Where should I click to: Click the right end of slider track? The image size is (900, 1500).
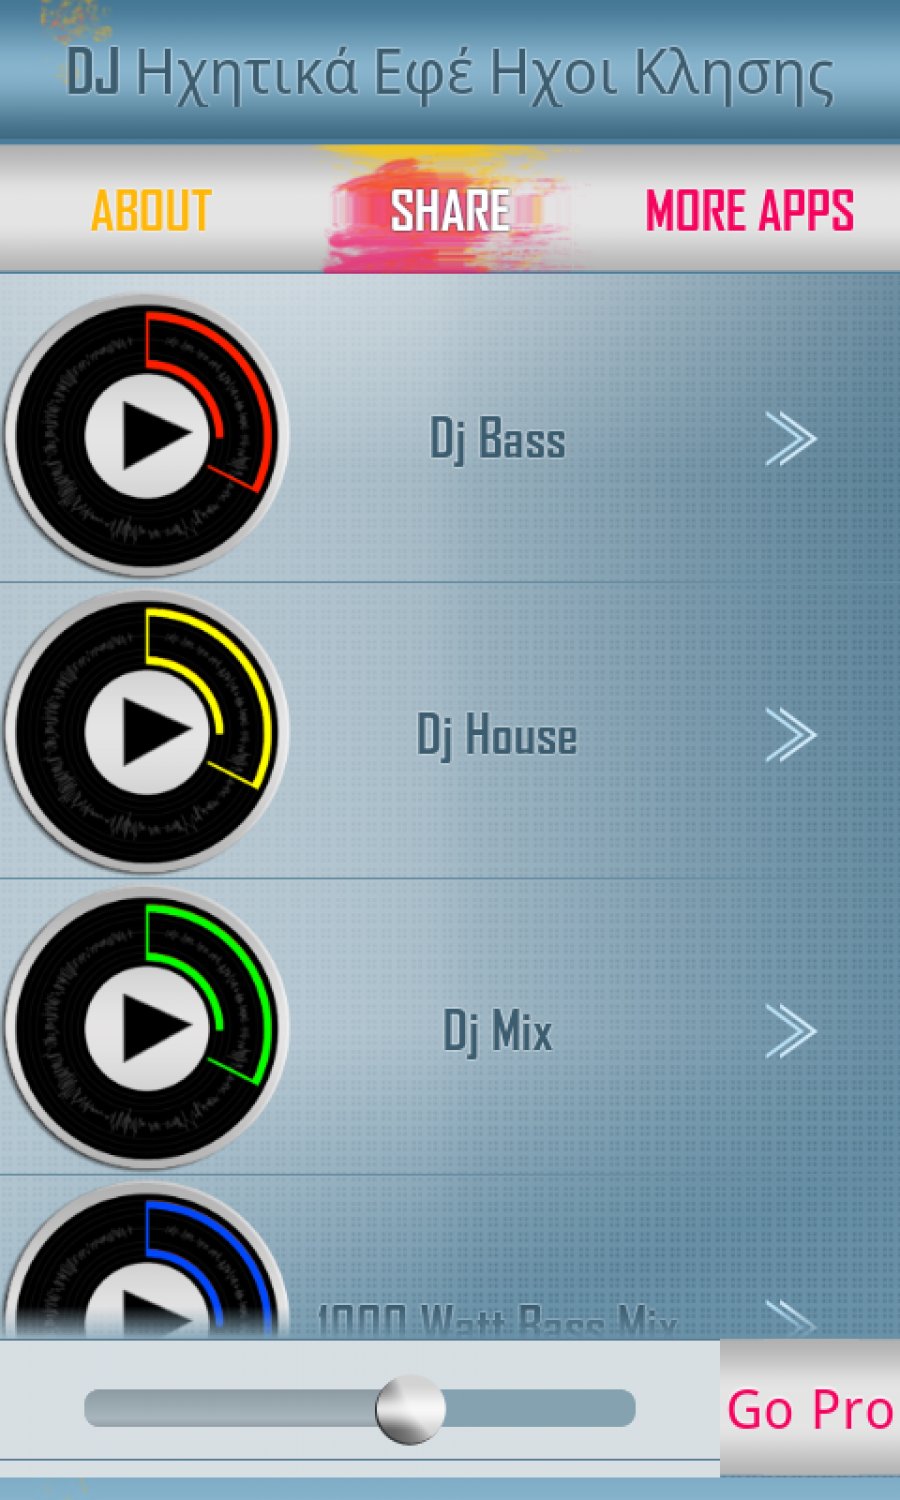[618, 1409]
